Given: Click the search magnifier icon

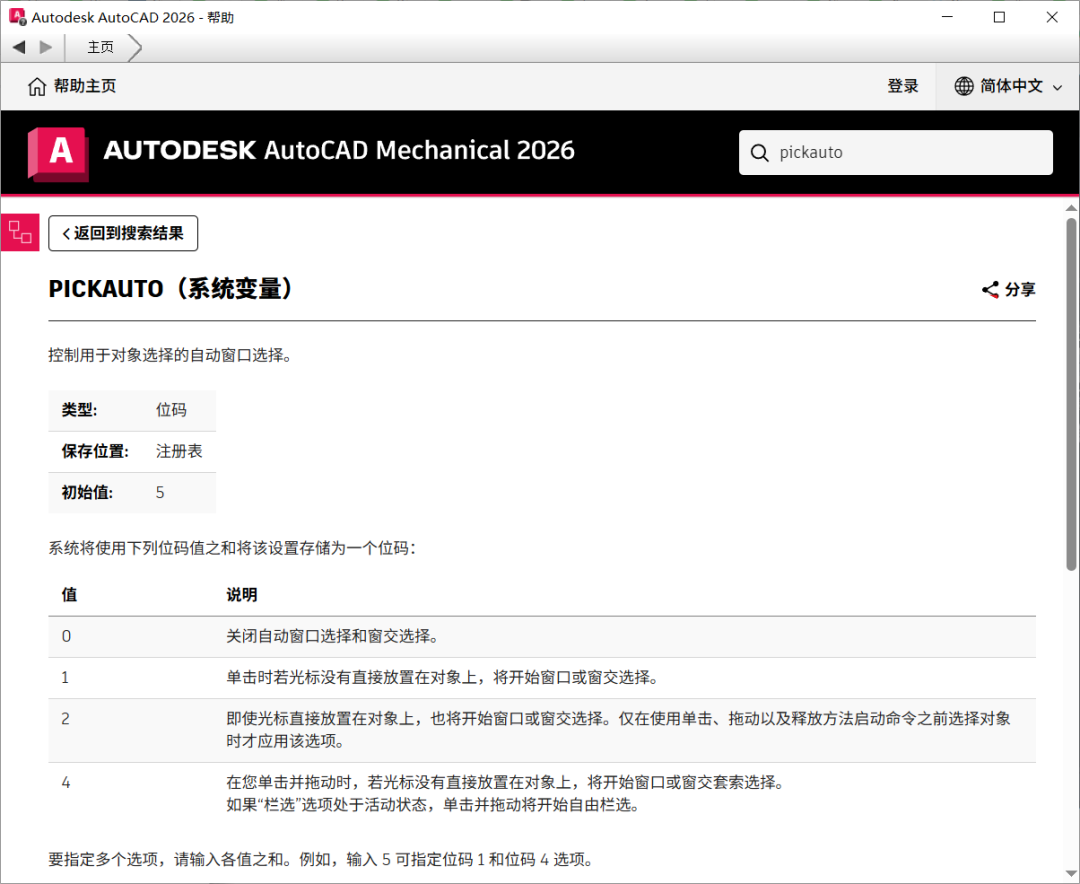Looking at the screenshot, I should pyautogui.click(x=760, y=152).
